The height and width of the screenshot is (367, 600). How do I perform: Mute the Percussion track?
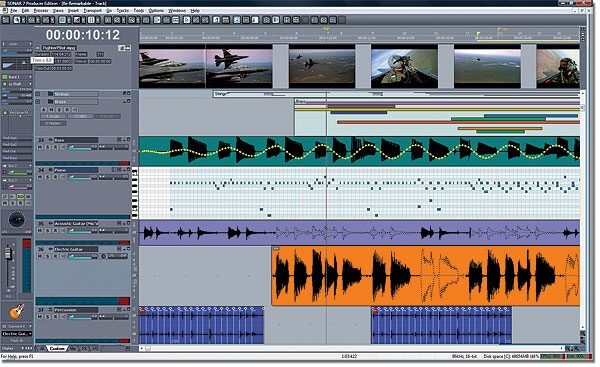coord(40,317)
